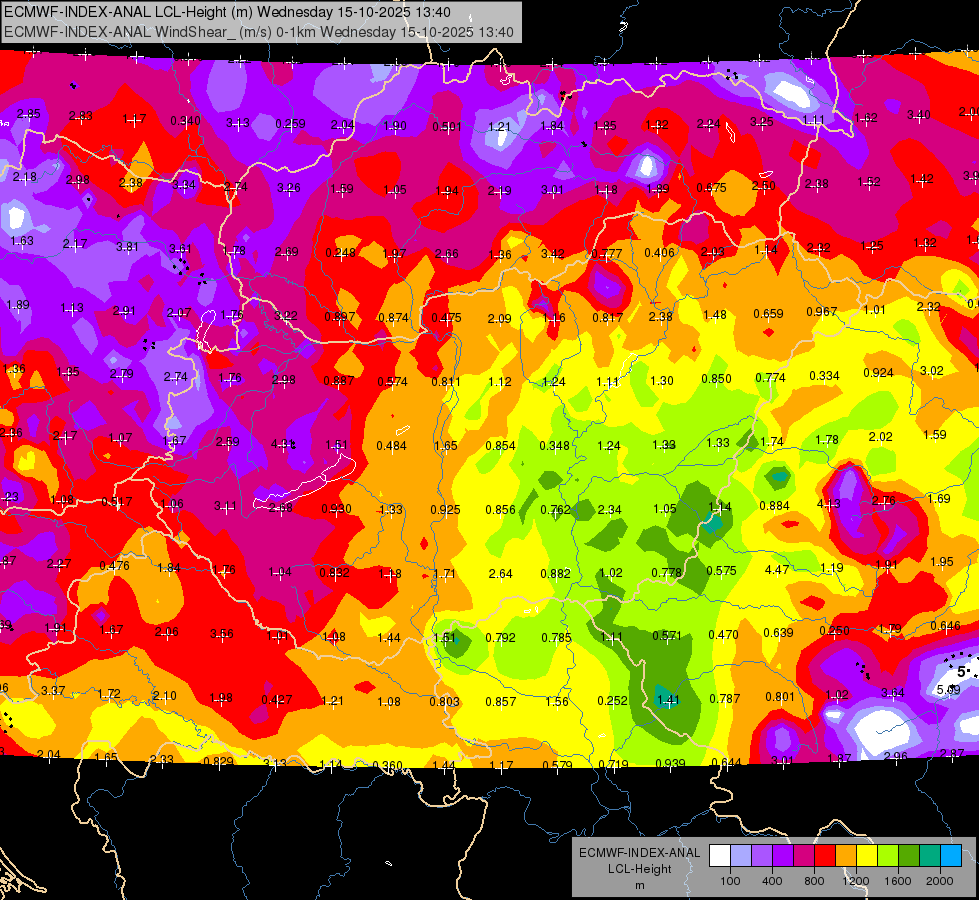
Task: Click the 0.340 wind shear value
Action: tap(185, 121)
